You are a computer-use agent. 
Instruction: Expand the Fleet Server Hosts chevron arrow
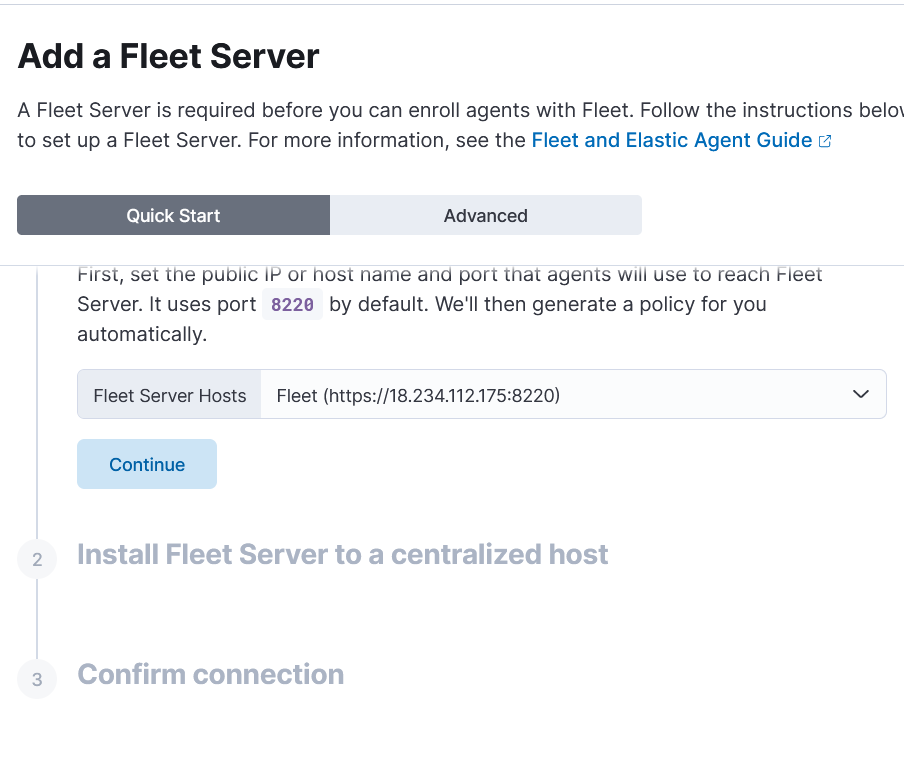pos(860,394)
